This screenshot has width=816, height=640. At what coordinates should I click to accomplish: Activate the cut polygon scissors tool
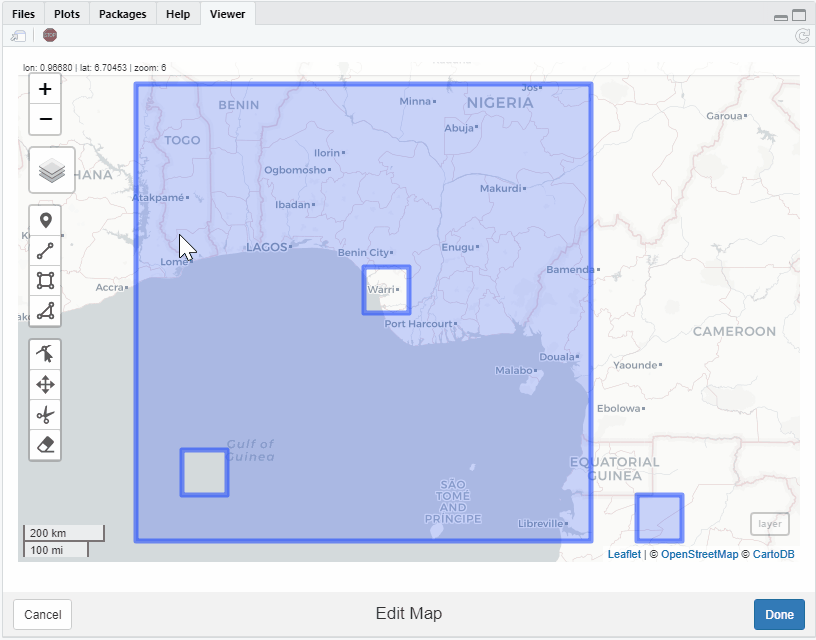45,414
